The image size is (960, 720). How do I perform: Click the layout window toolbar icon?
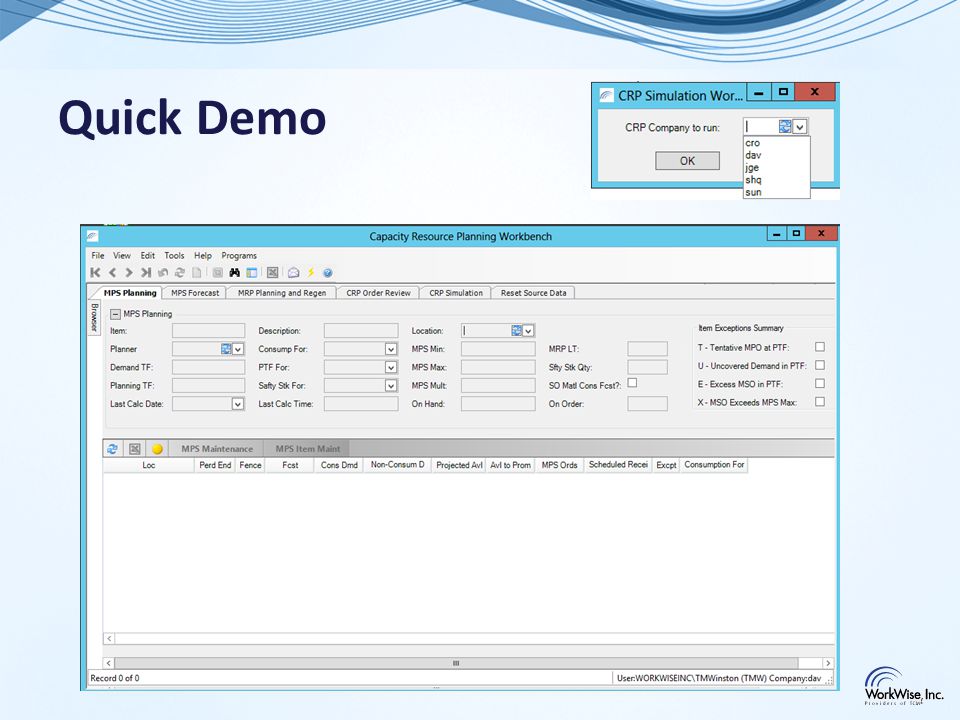(252, 272)
